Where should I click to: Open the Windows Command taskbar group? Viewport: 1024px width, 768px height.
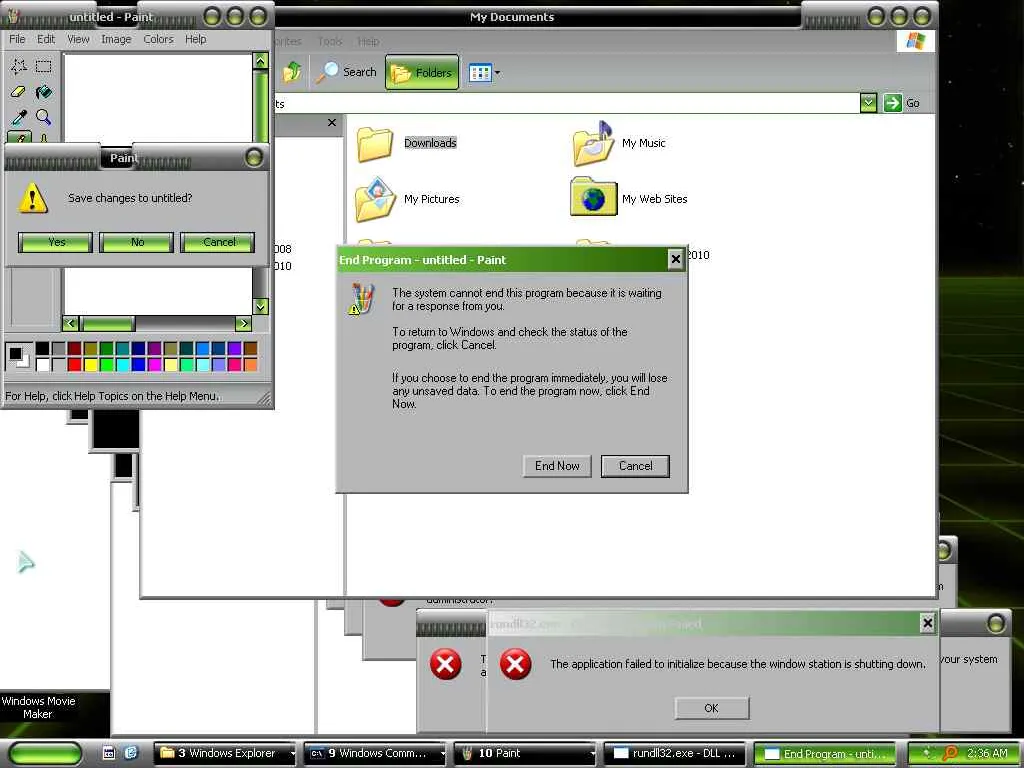coord(375,754)
